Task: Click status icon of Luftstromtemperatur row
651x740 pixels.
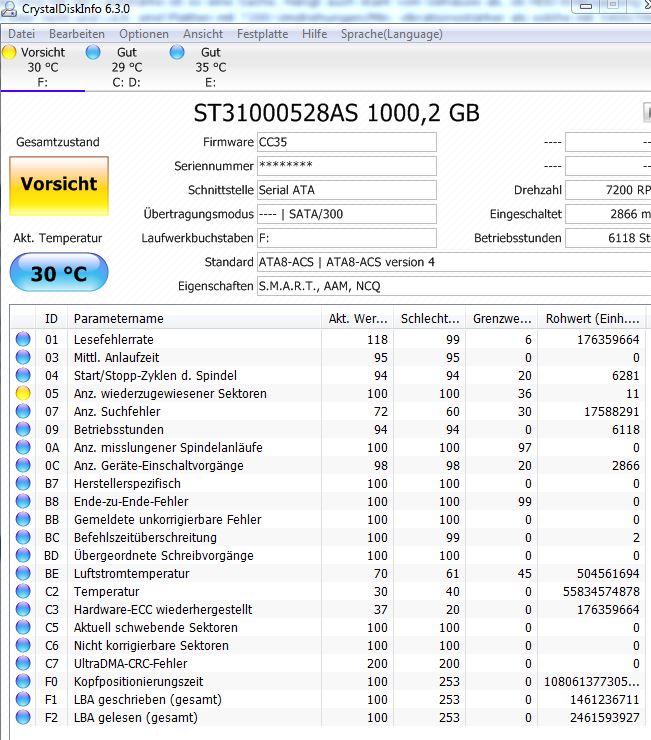Action: [x=23, y=573]
